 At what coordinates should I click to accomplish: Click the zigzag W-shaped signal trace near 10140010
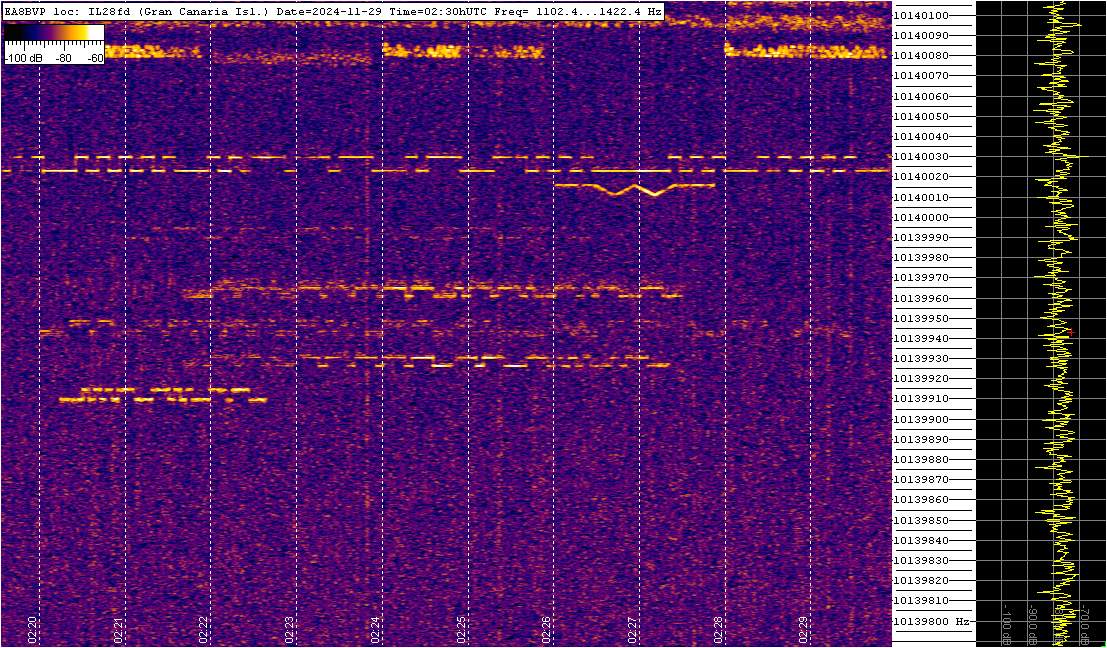point(635,188)
